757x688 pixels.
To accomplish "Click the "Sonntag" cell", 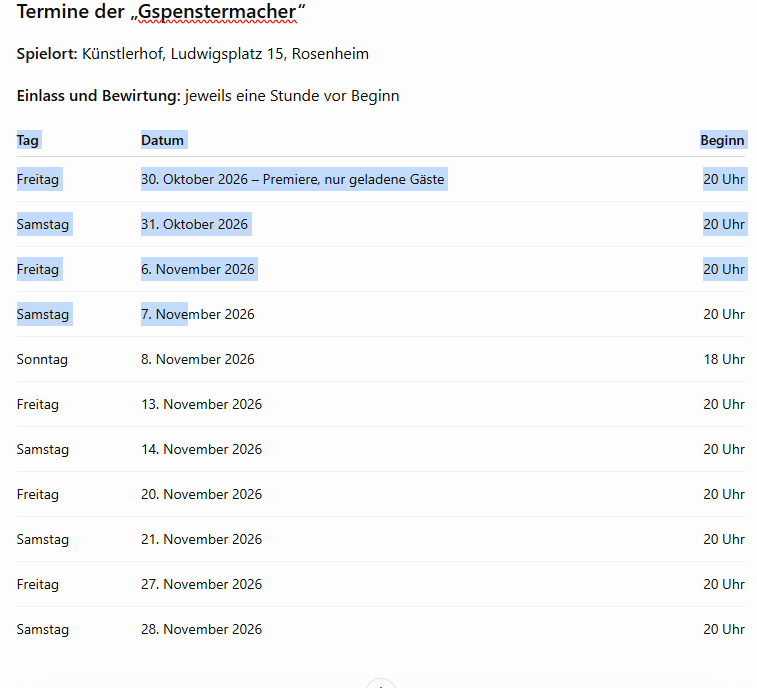I will pyautogui.click(x=42, y=359).
